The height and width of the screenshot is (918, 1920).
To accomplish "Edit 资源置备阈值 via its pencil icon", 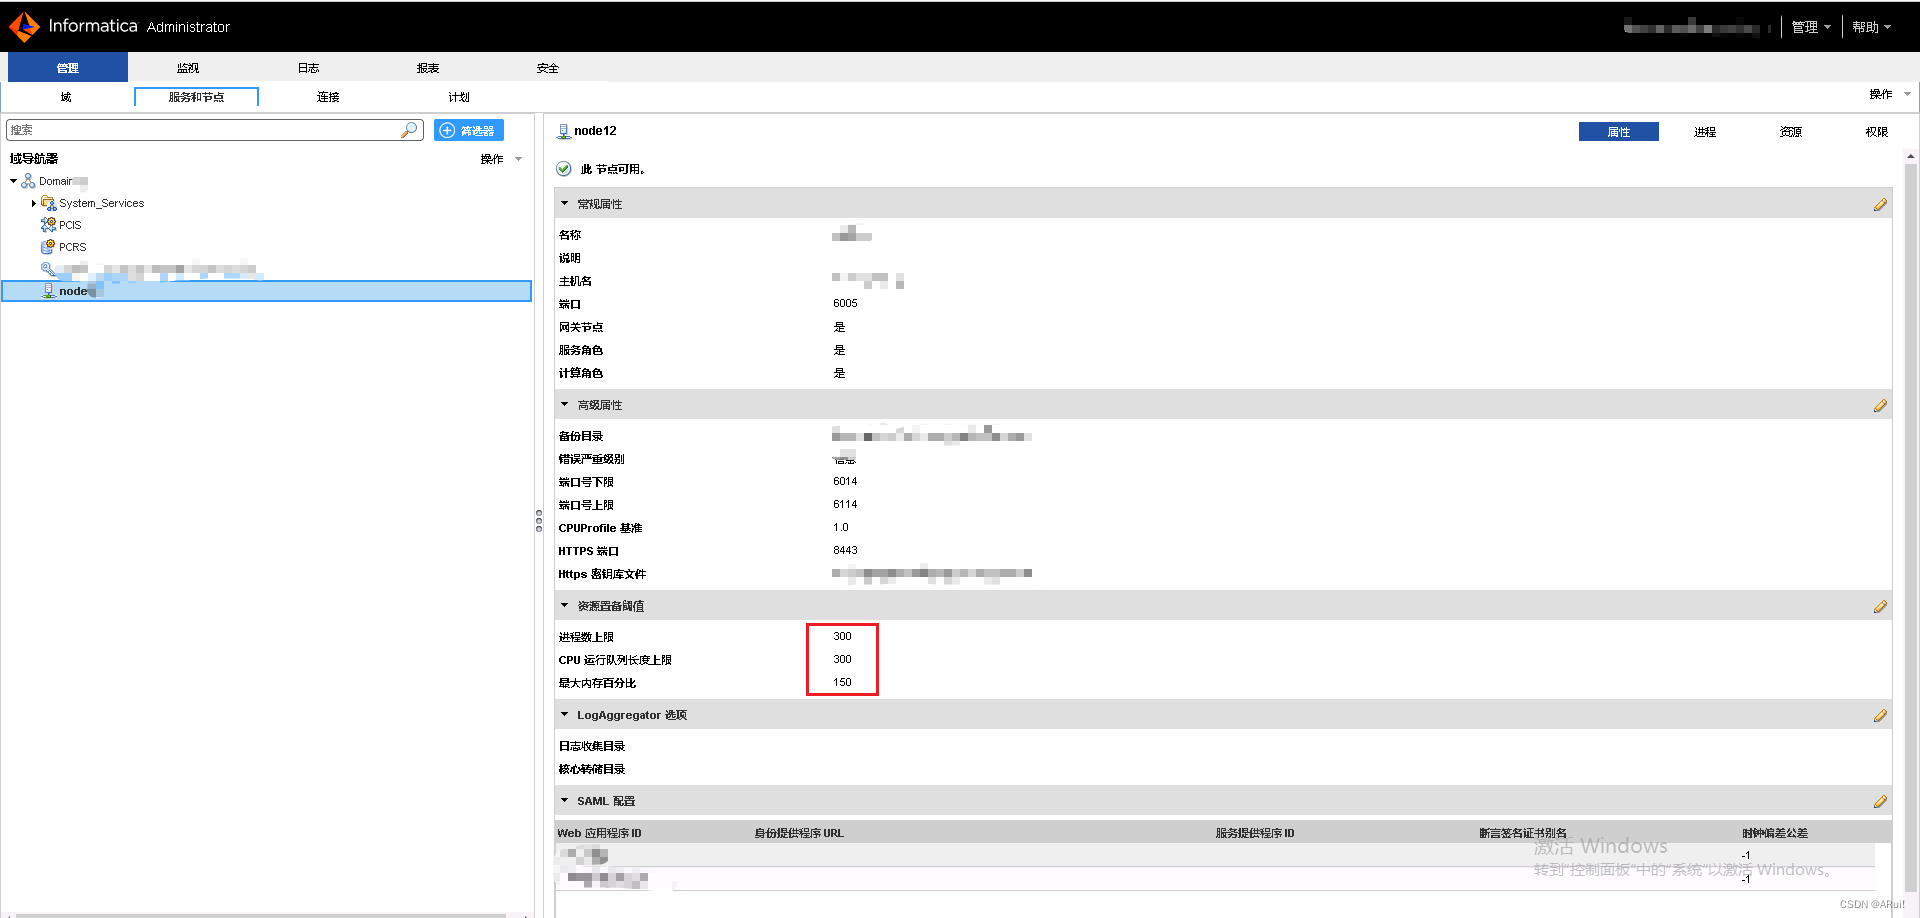I will coord(1881,606).
